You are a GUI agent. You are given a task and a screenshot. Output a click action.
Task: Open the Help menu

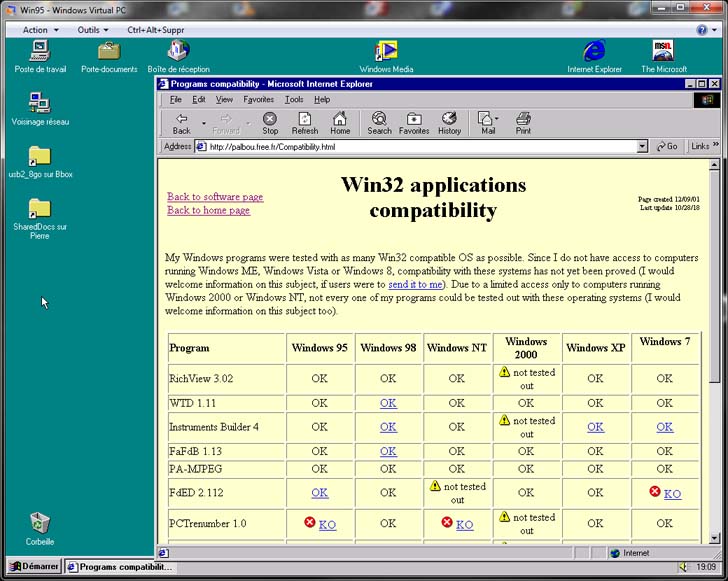322,99
